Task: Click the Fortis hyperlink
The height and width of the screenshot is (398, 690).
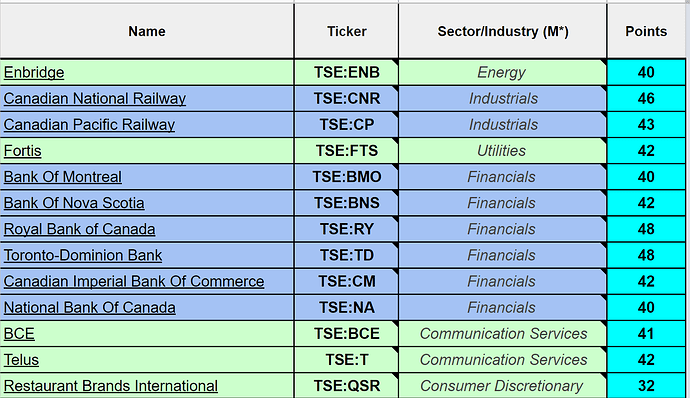Action: (22, 151)
